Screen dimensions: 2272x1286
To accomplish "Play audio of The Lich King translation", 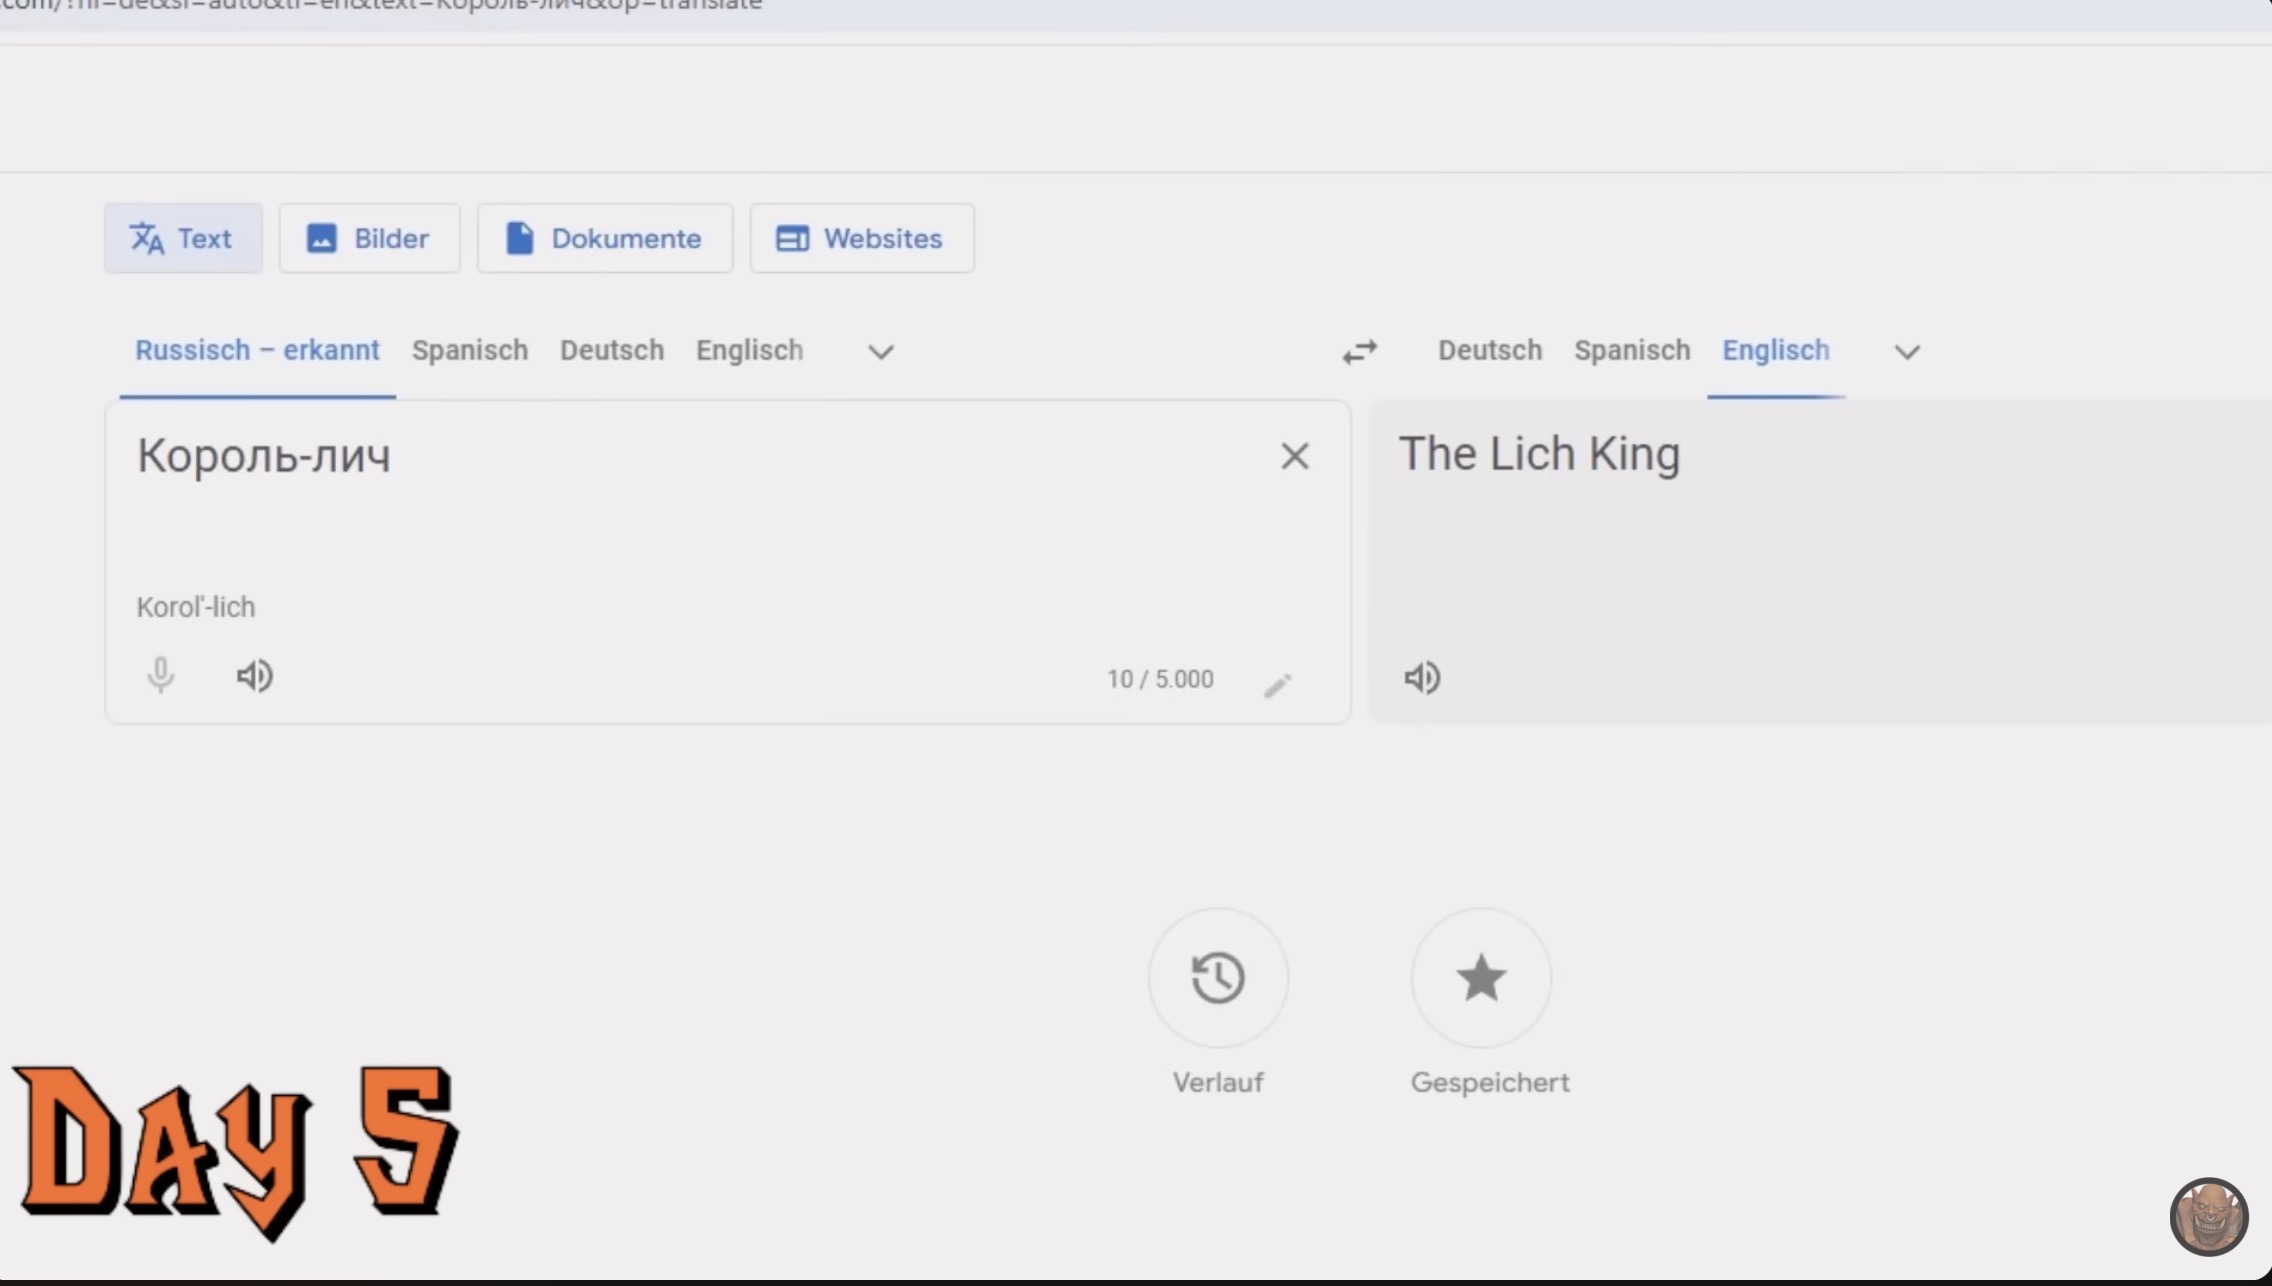I will click(1422, 678).
